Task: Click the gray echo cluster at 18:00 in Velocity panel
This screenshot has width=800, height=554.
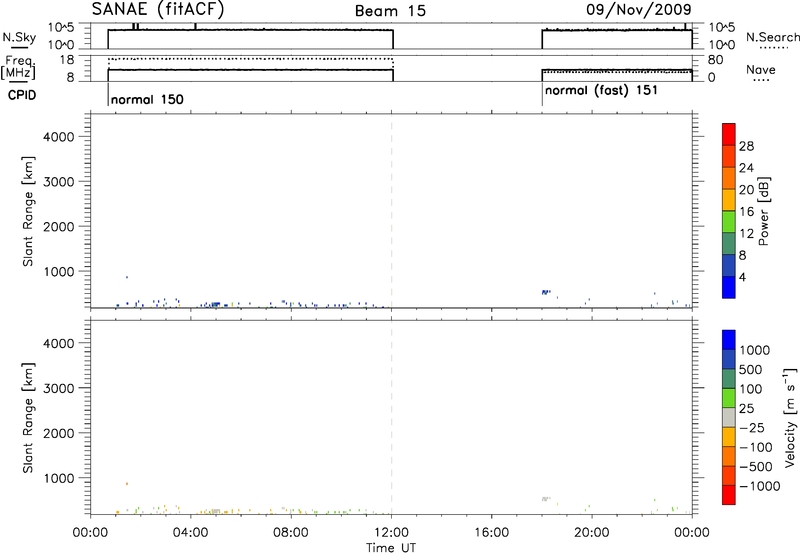Action: [x=545, y=498]
